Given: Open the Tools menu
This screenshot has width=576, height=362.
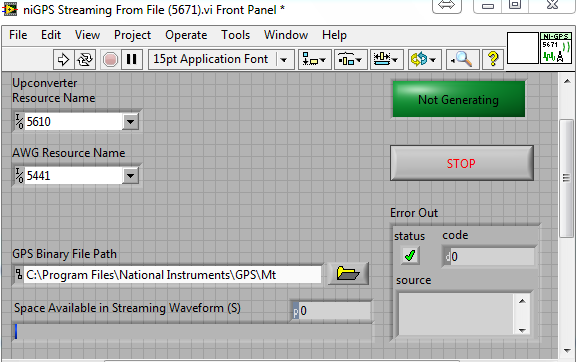Looking at the screenshot, I should point(235,35).
